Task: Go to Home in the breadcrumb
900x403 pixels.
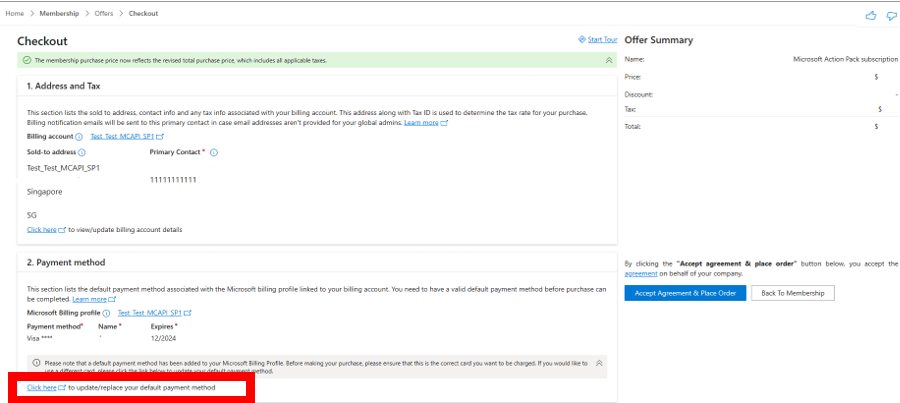Action: [14, 14]
